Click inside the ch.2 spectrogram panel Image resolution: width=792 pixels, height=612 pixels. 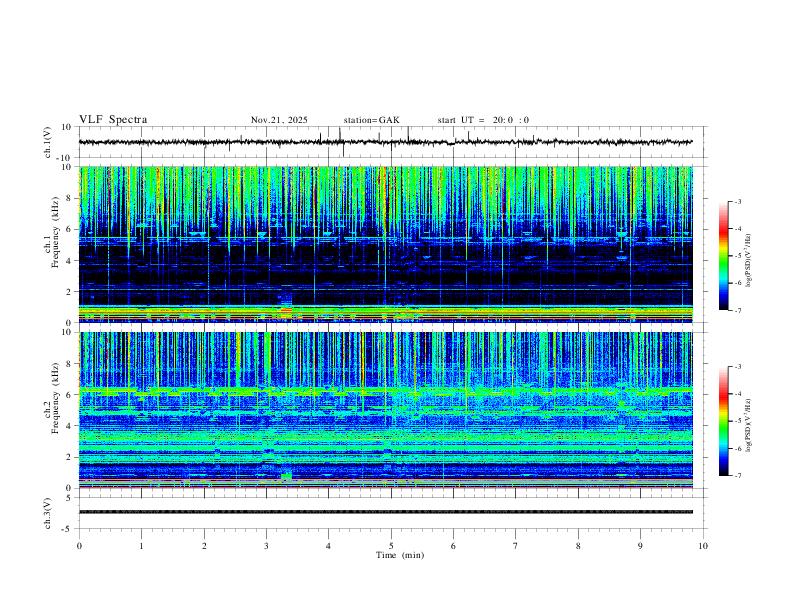(385, 410)
